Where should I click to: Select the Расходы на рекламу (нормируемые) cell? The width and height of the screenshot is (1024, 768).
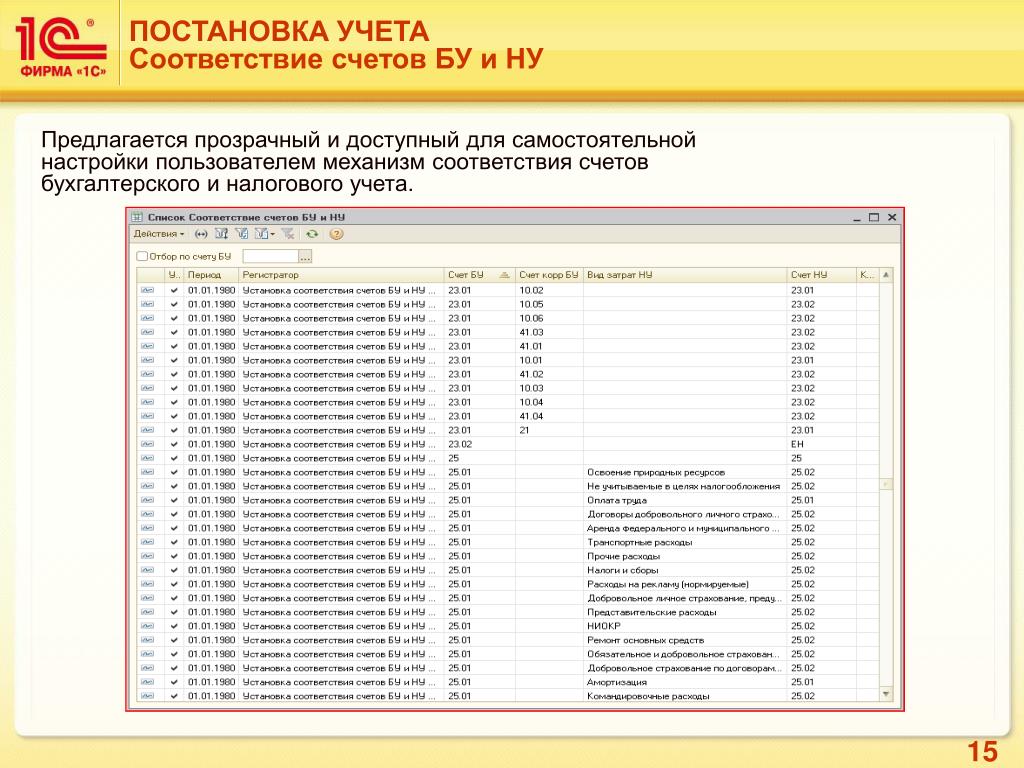click(x=684, y=584)
